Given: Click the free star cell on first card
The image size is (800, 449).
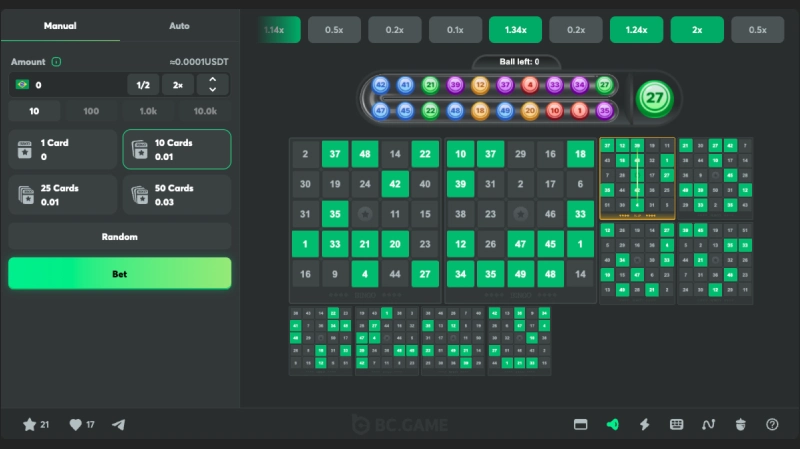Looking at the screenshot, I should click(365, 214).
